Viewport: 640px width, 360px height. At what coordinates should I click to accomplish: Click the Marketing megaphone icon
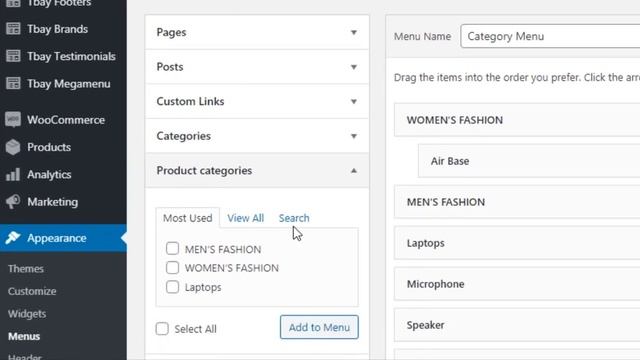tap(13, 202)
